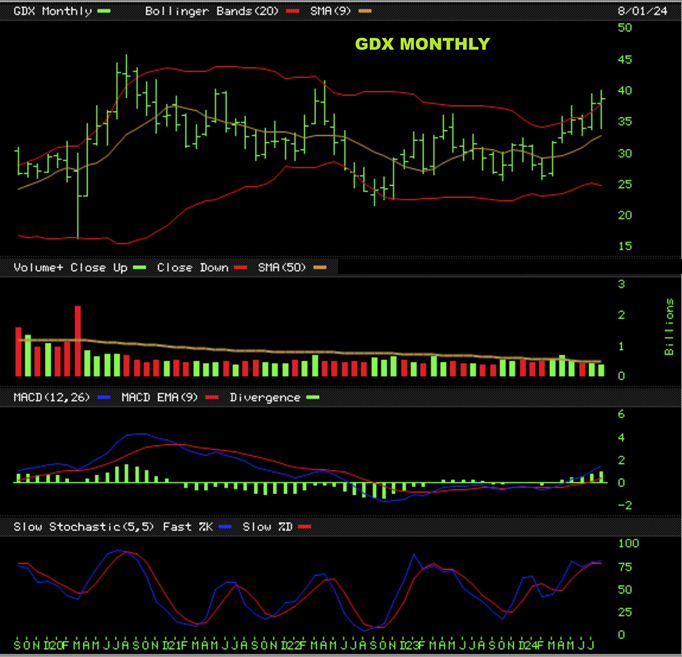Select the 'Slow %D' legend label
Screen dimensions: 682x657
click(267, 527)
